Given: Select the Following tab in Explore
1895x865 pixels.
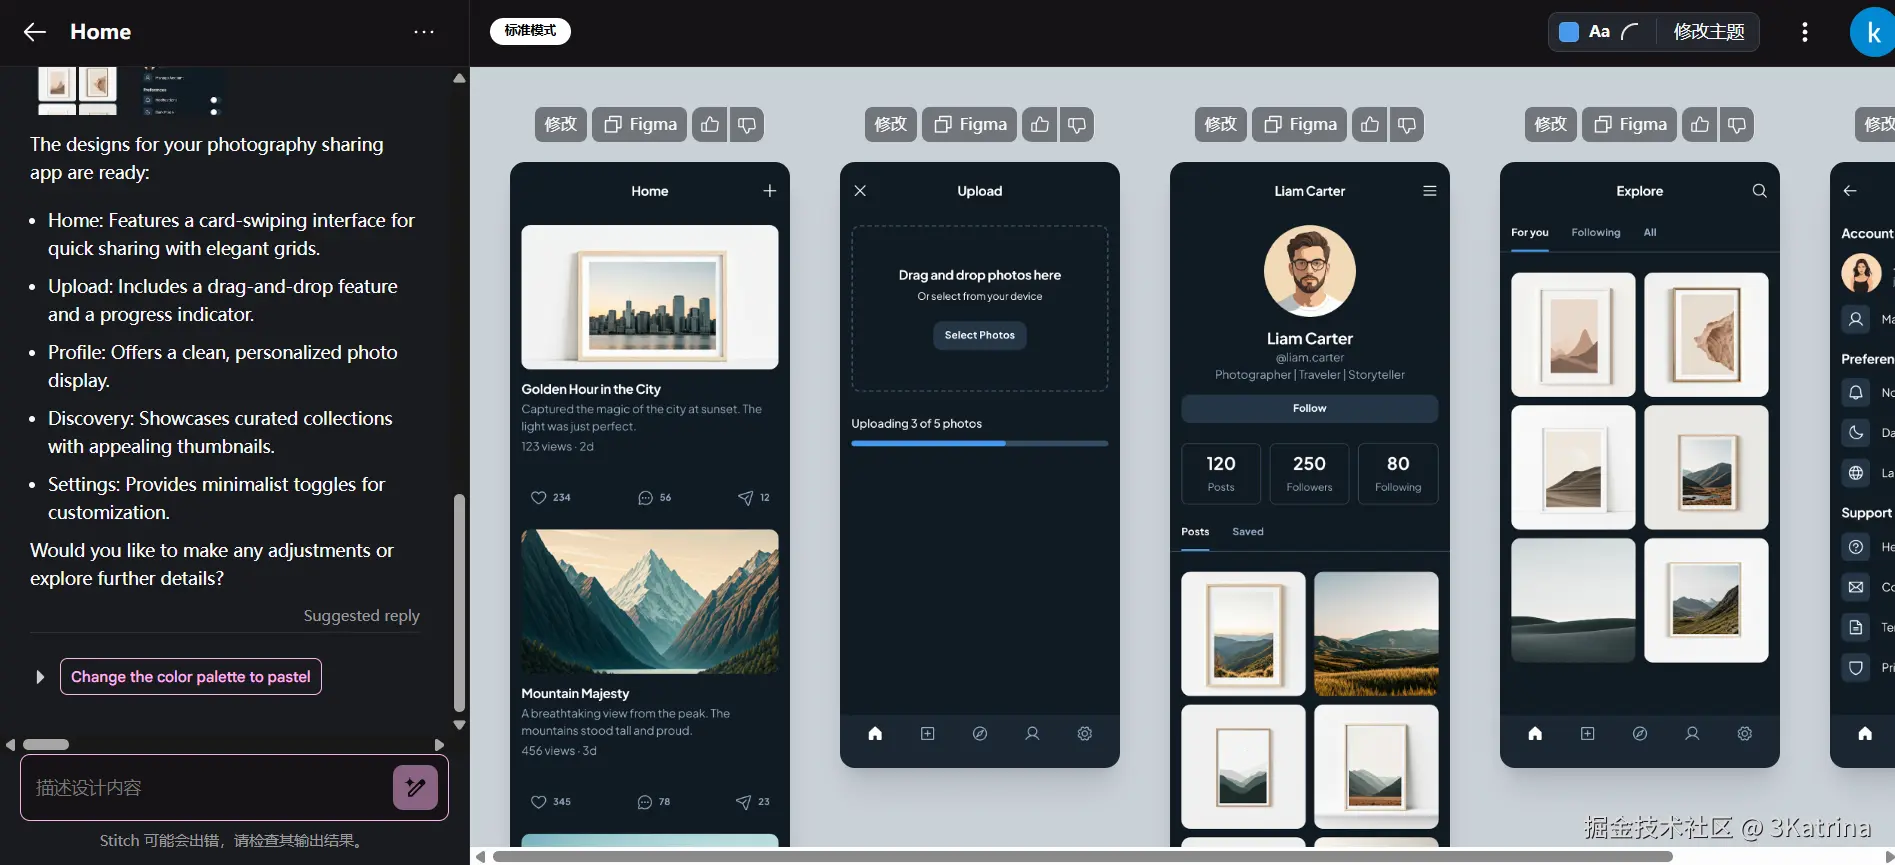Looking at the screenshot, I should click(x=1596, y=232).
